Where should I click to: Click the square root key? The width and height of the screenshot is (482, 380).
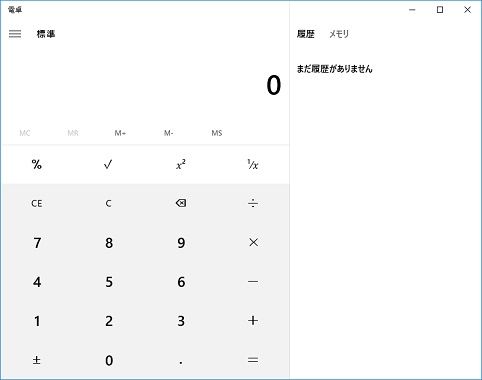[108, 165]
